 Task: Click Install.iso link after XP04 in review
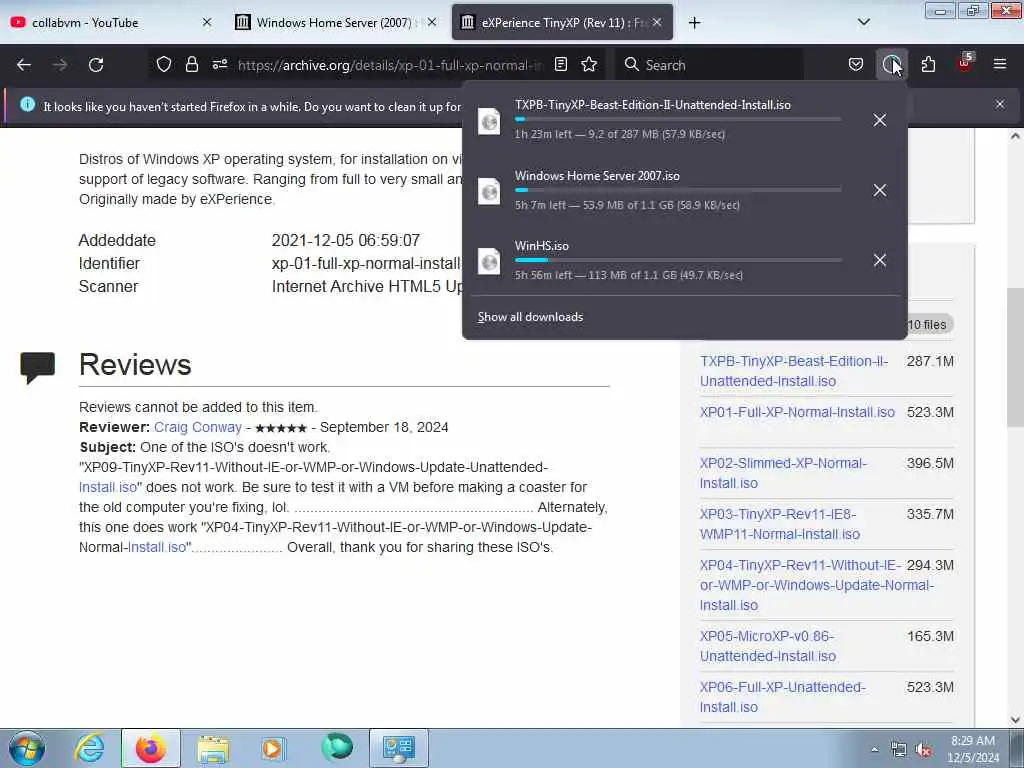tap(157, 547)
